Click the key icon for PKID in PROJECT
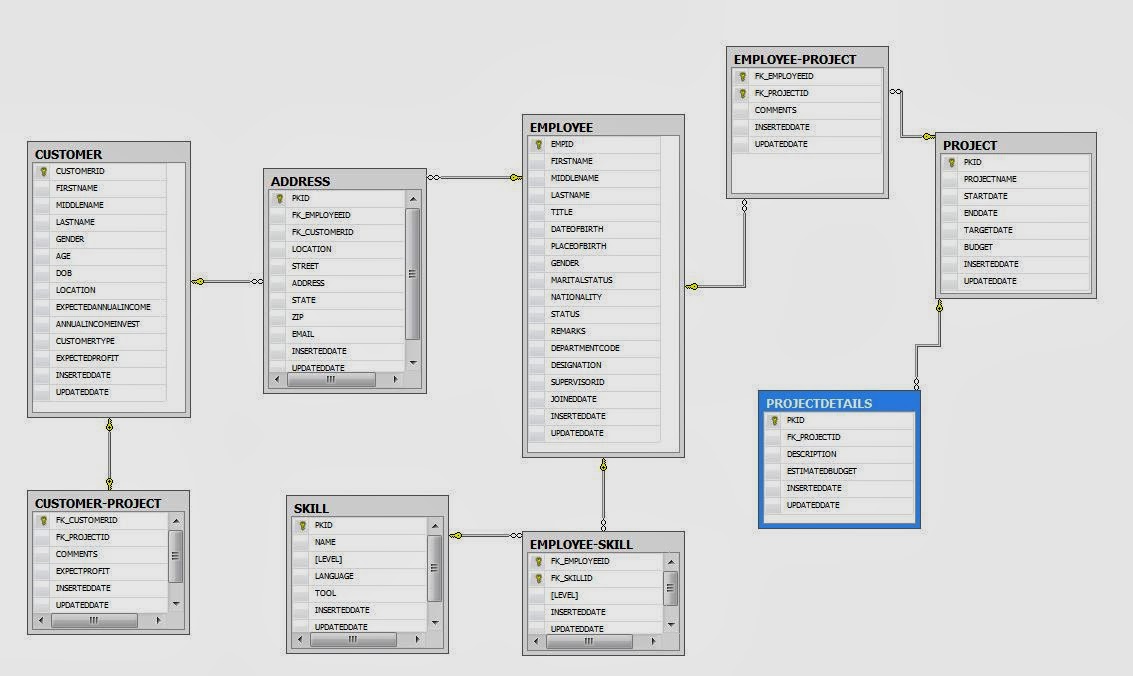 click(953, 161)
